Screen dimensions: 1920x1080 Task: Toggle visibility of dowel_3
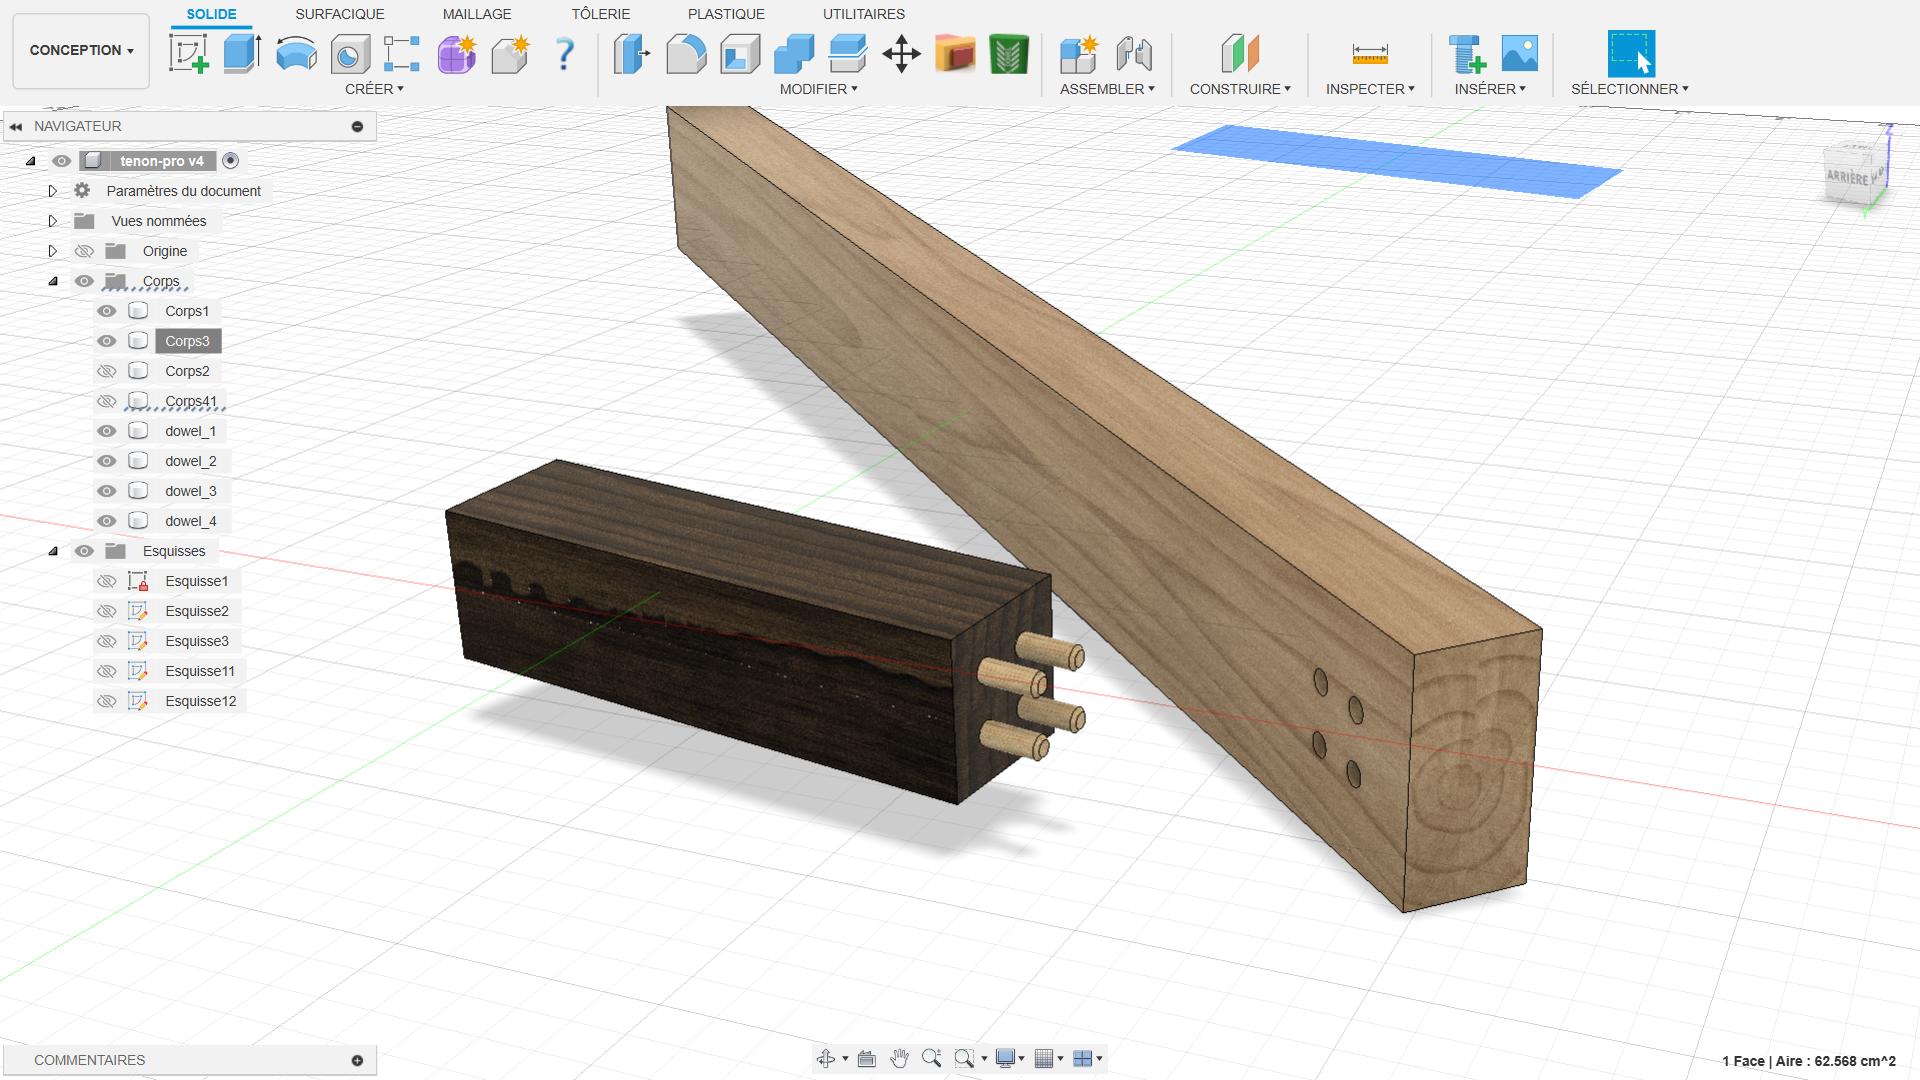tap(107, 491)
